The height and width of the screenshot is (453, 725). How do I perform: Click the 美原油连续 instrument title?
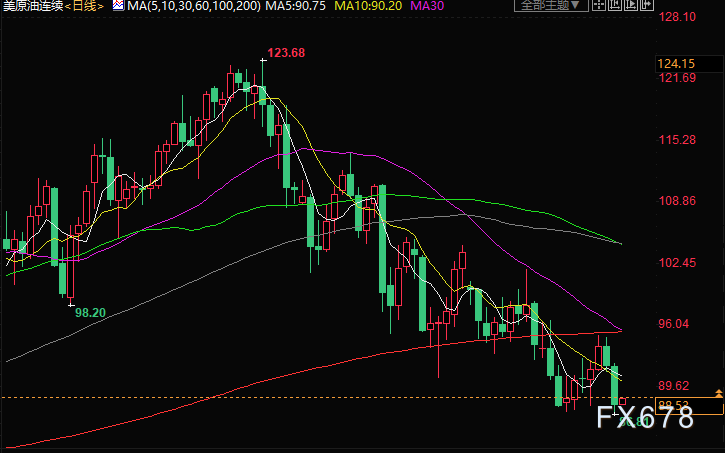point(32,6)
